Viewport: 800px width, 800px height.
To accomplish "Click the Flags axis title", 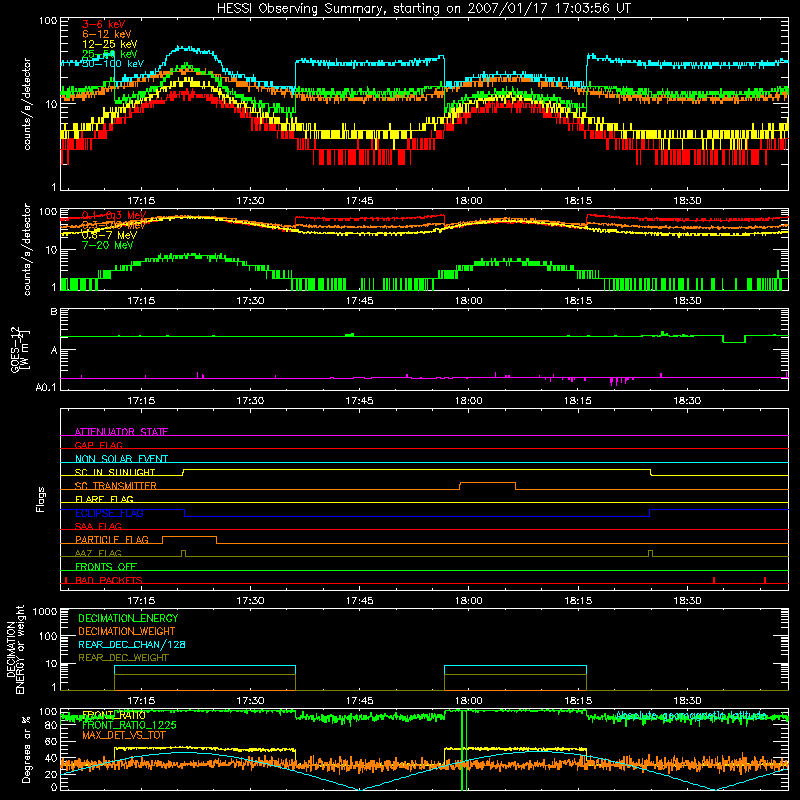I will coord(41,499).
